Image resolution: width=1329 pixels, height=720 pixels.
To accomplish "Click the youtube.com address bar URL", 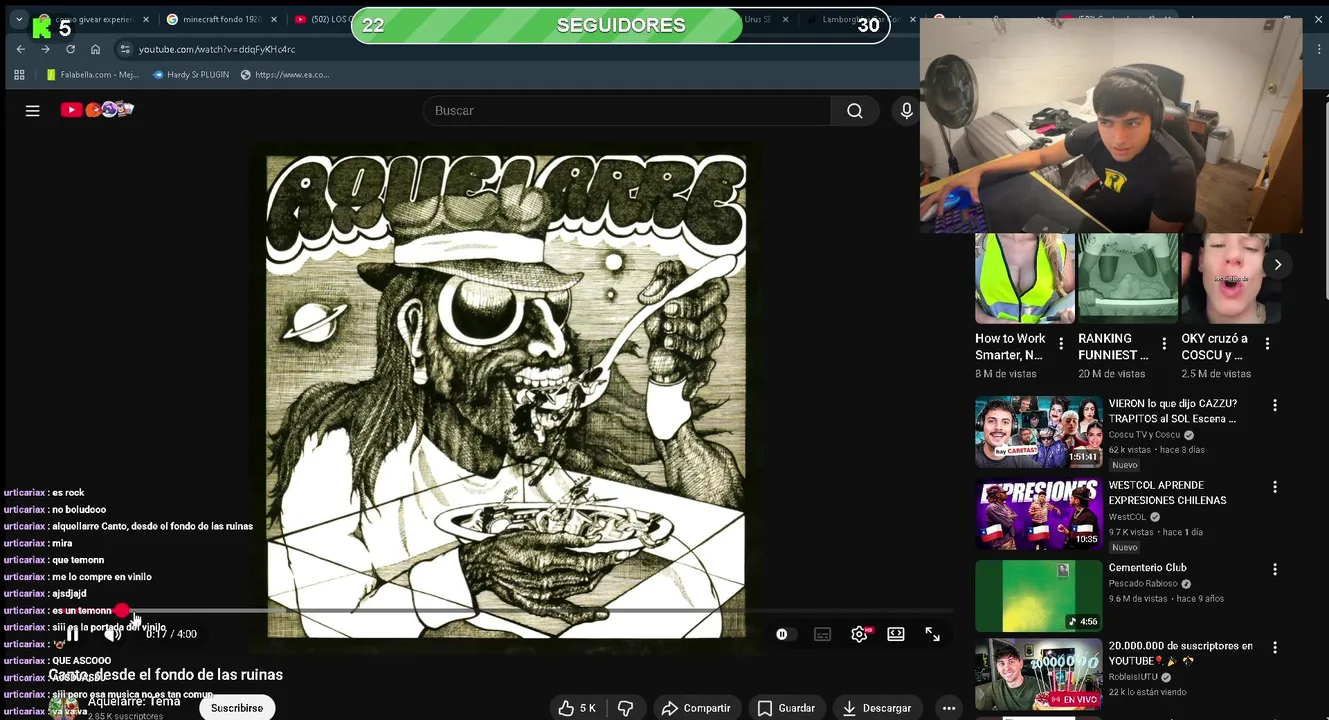I will coord(217,49).
